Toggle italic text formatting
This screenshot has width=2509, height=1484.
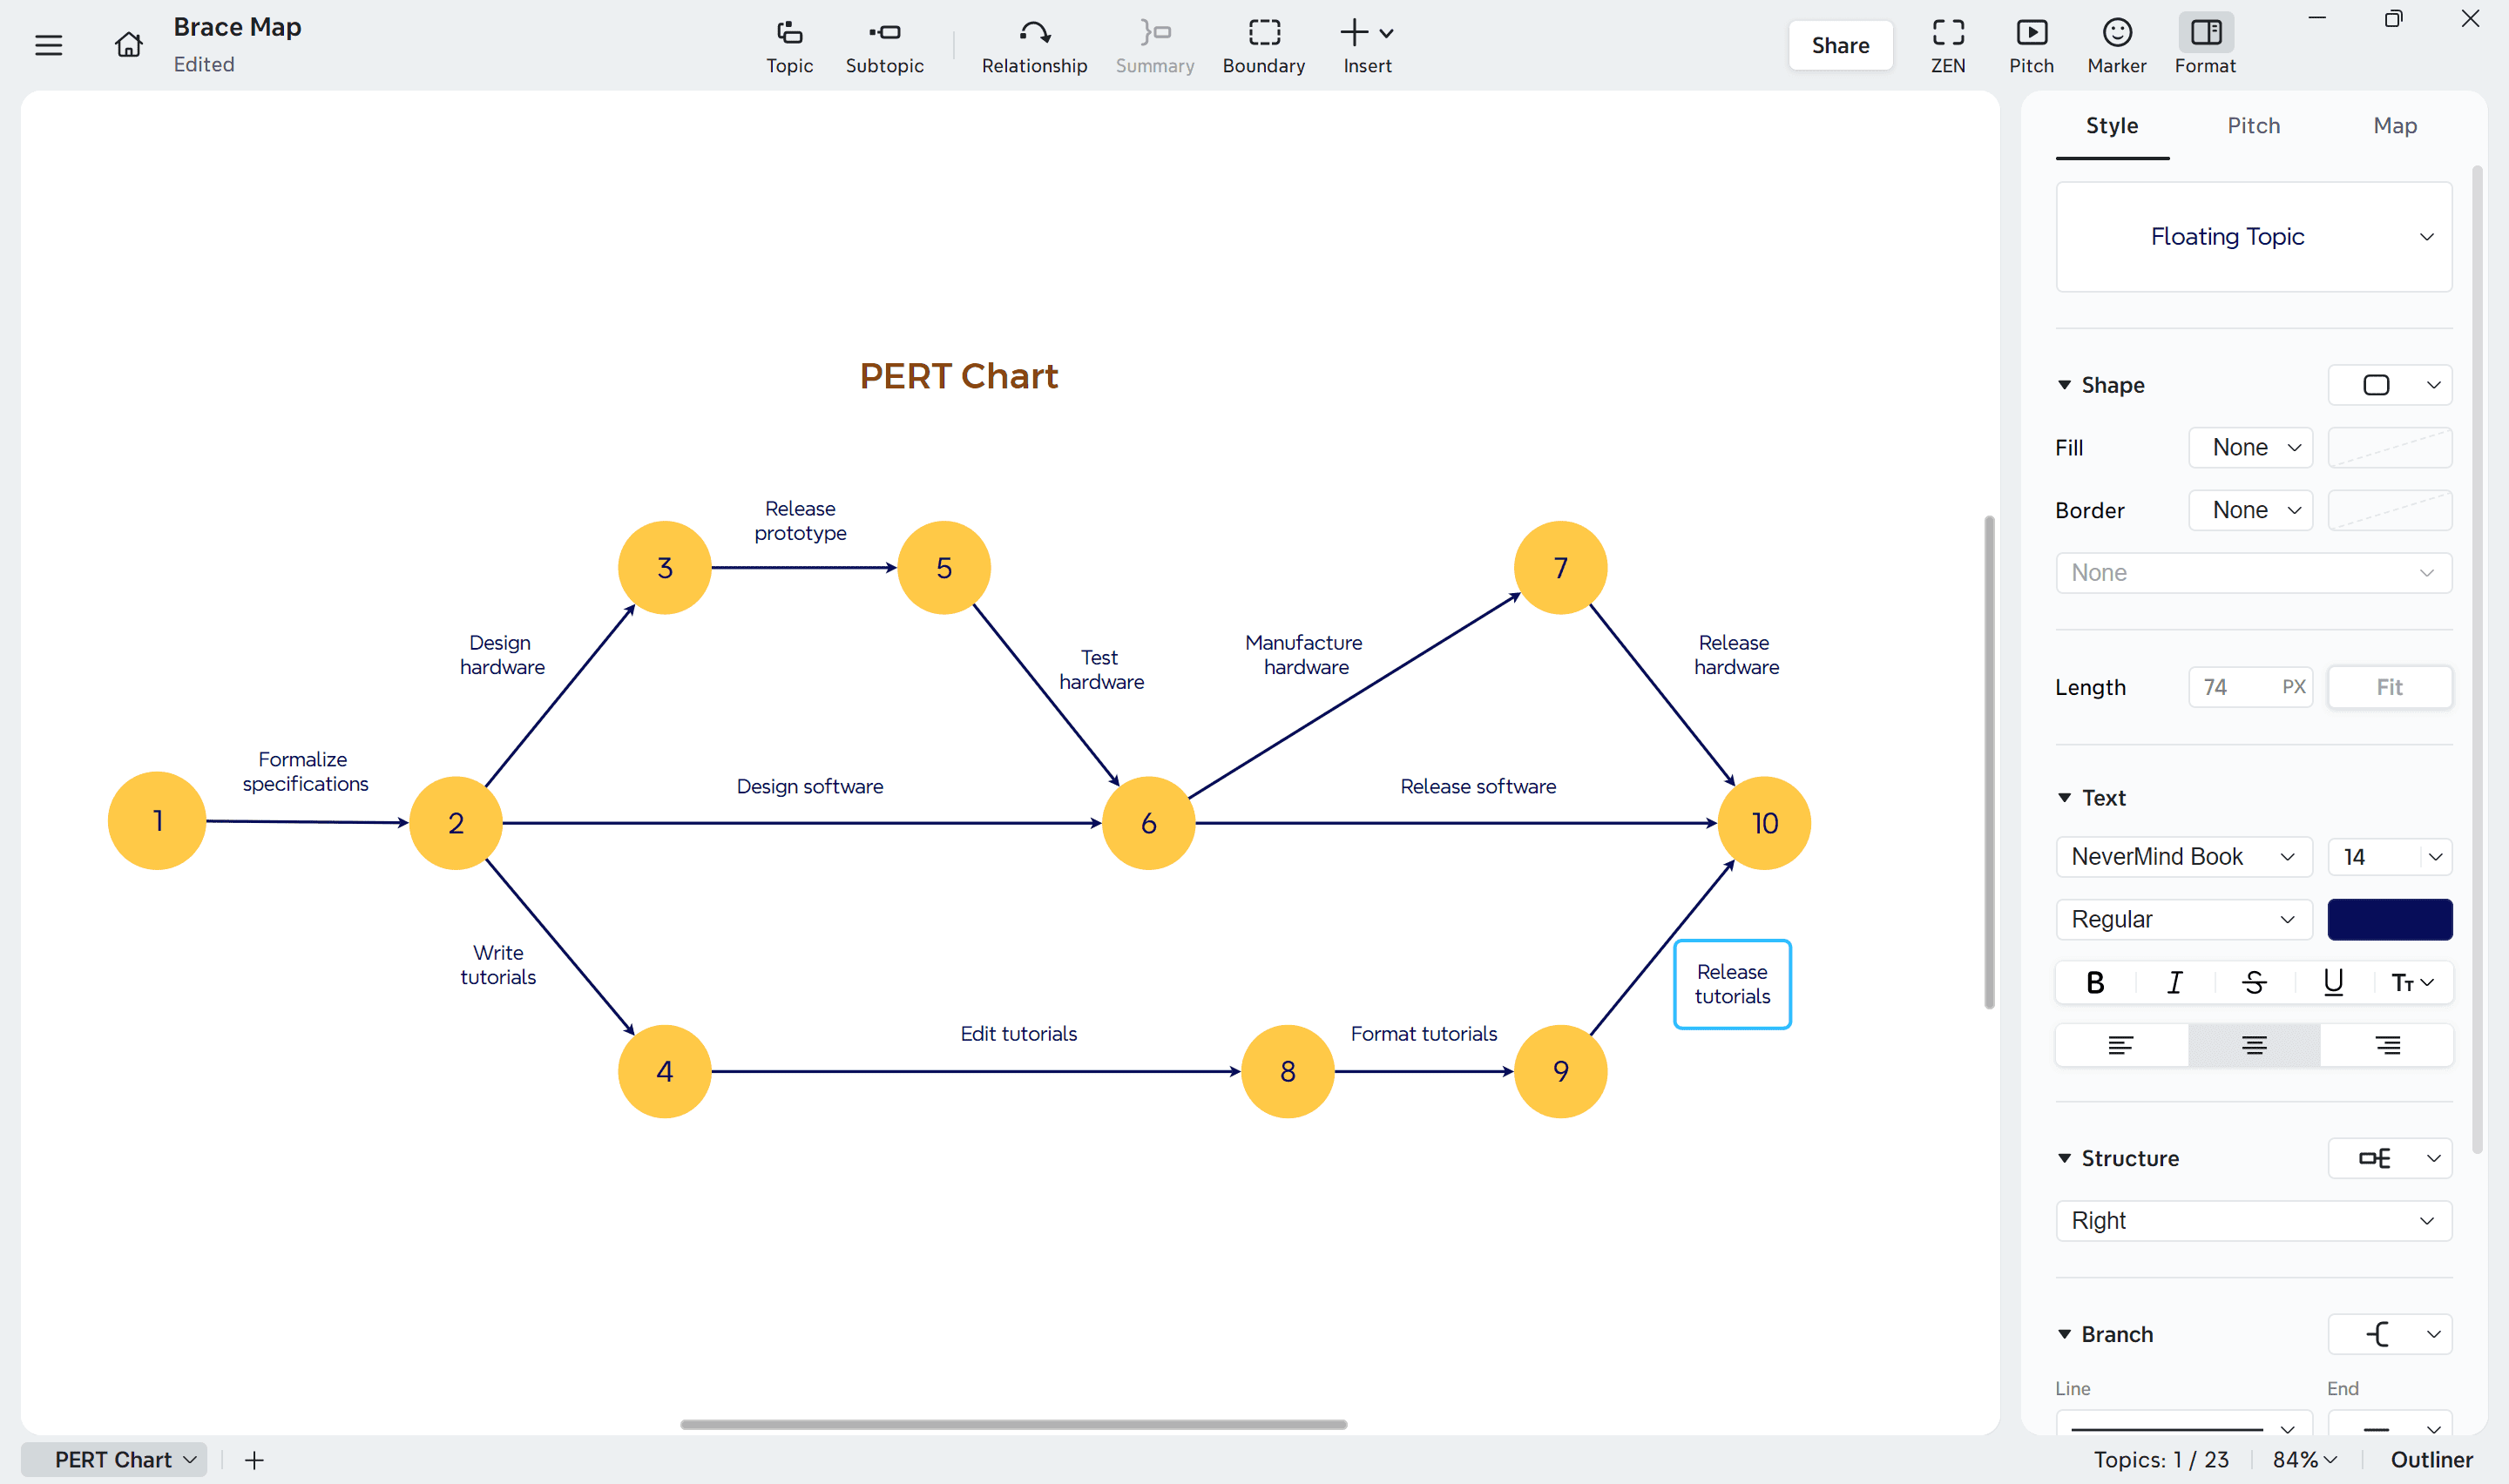(2174, 982)
